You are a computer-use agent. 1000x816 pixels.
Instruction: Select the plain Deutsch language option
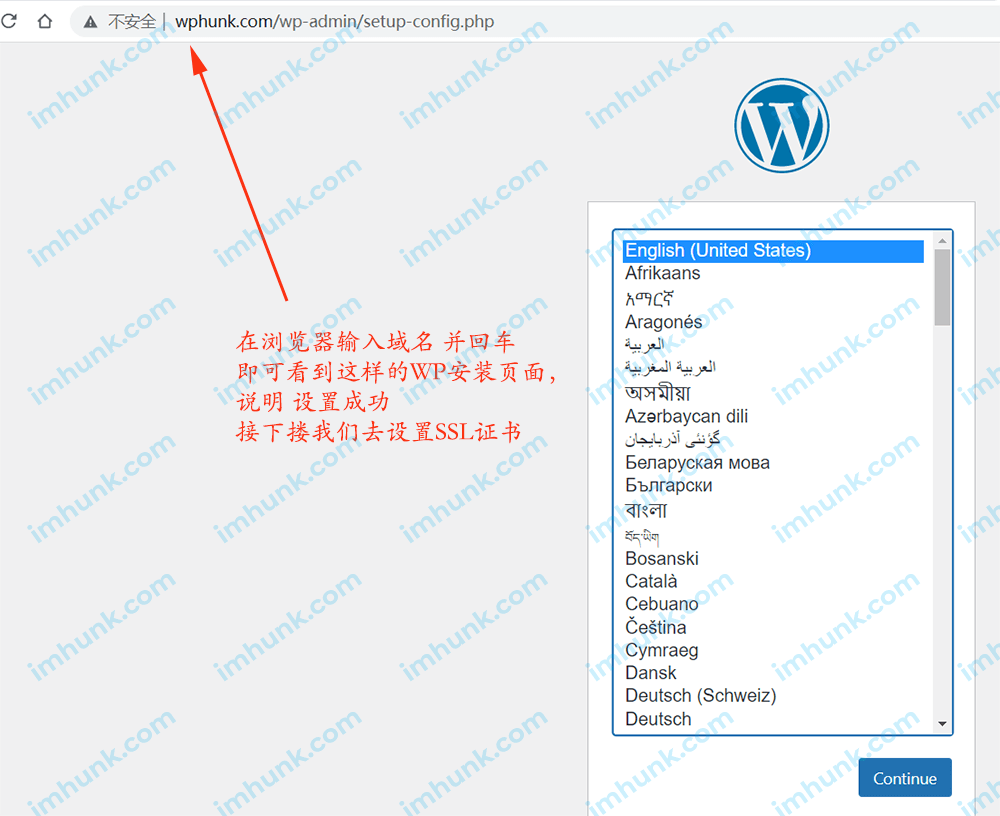pos(773,720)
